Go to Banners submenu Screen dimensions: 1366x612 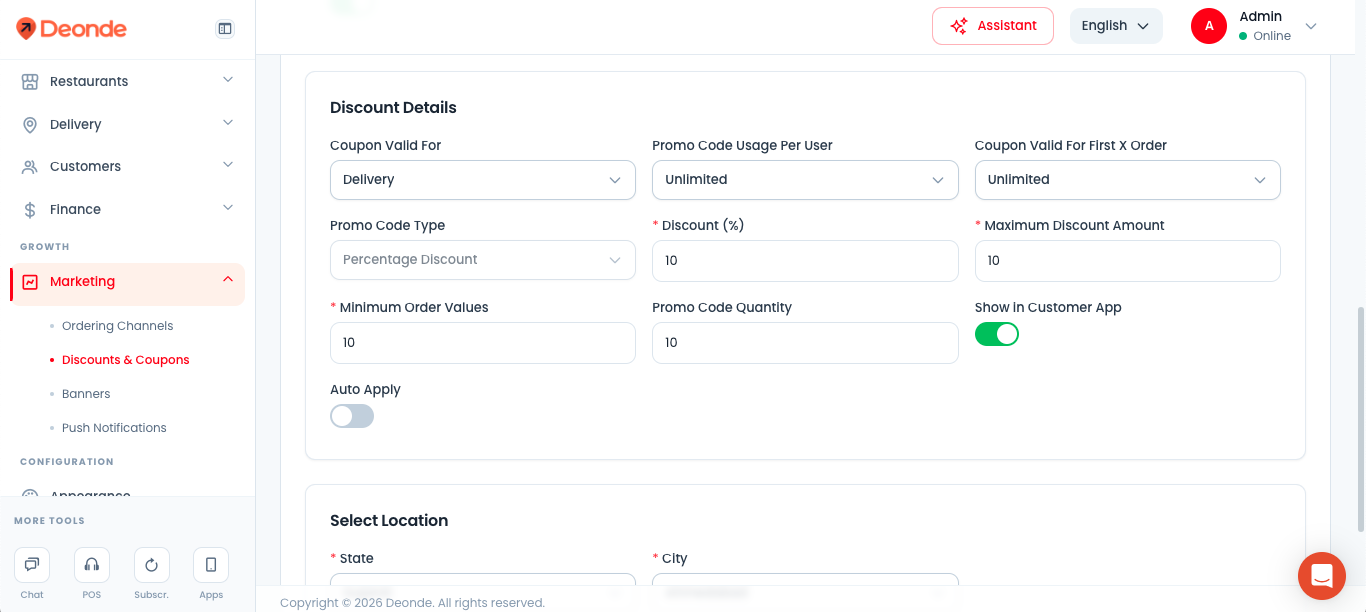[x=86, y=394]
